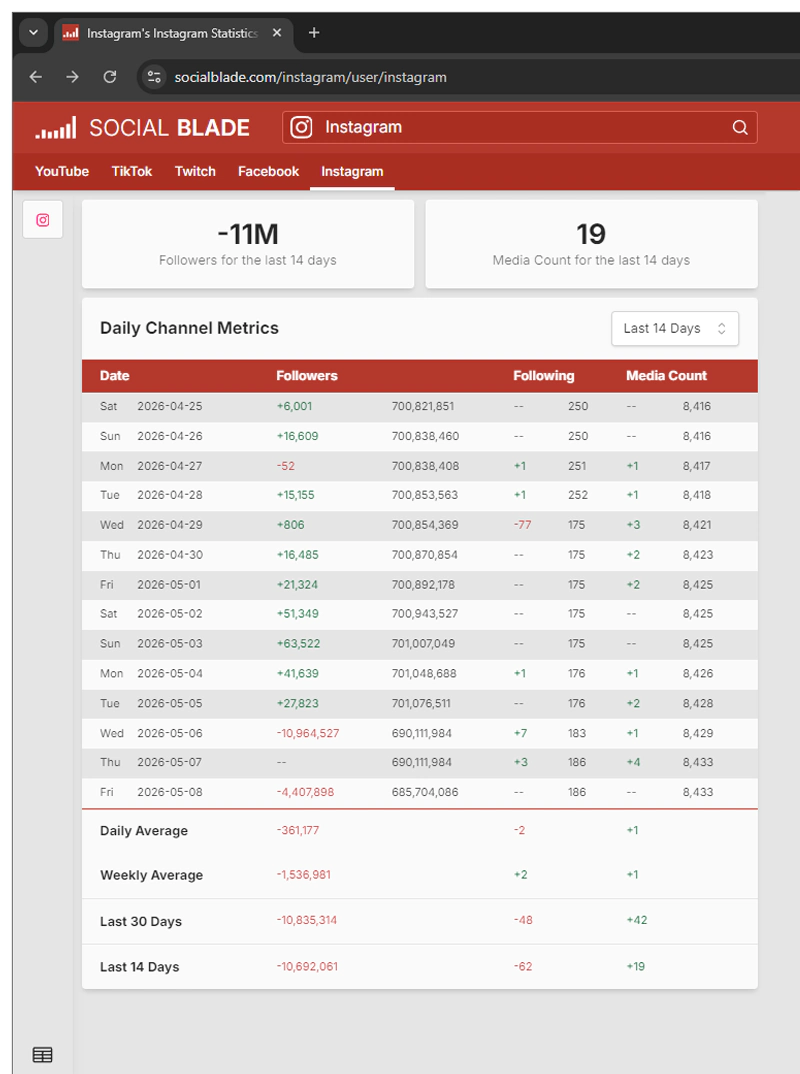
Task: Open the YouTube navigation tab
Action: click(x=62, y=171)
